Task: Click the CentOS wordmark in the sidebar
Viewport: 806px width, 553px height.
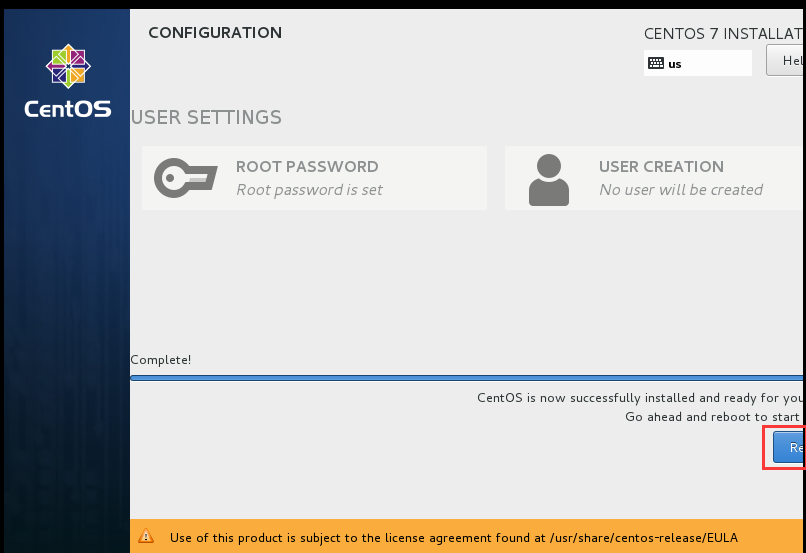Action: (68, 109)
